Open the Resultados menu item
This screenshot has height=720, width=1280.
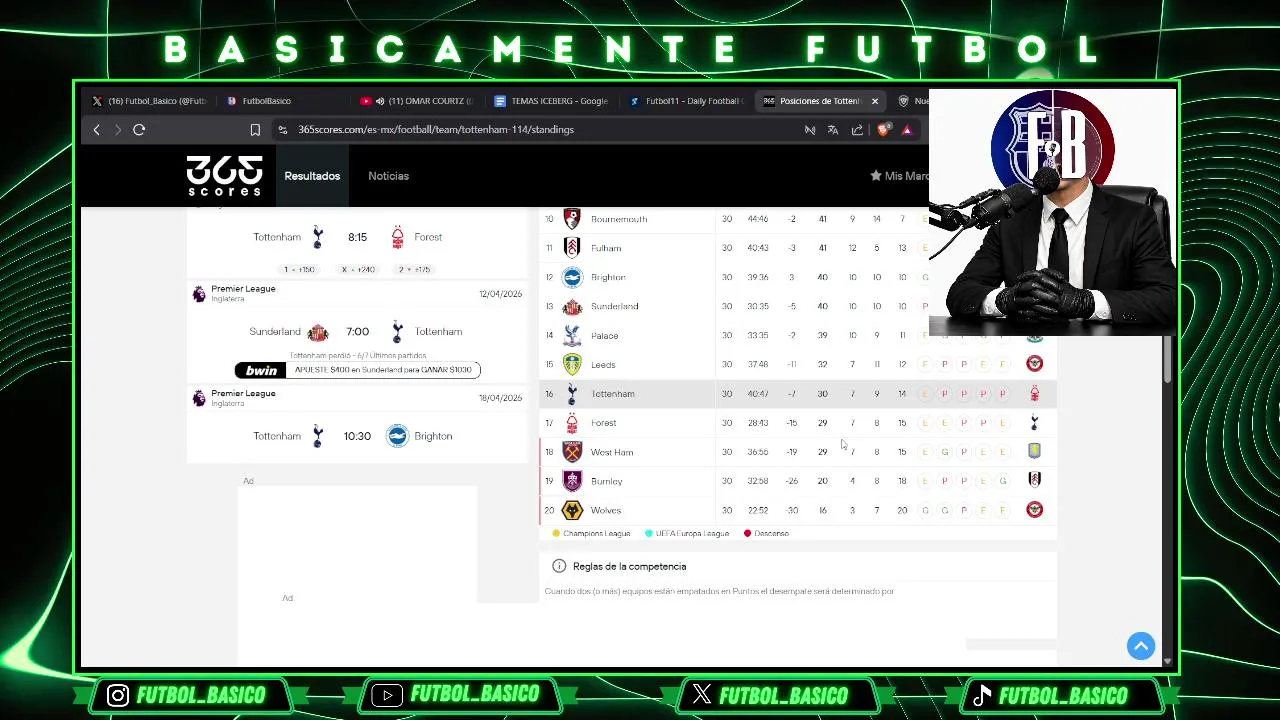point(312,176)
